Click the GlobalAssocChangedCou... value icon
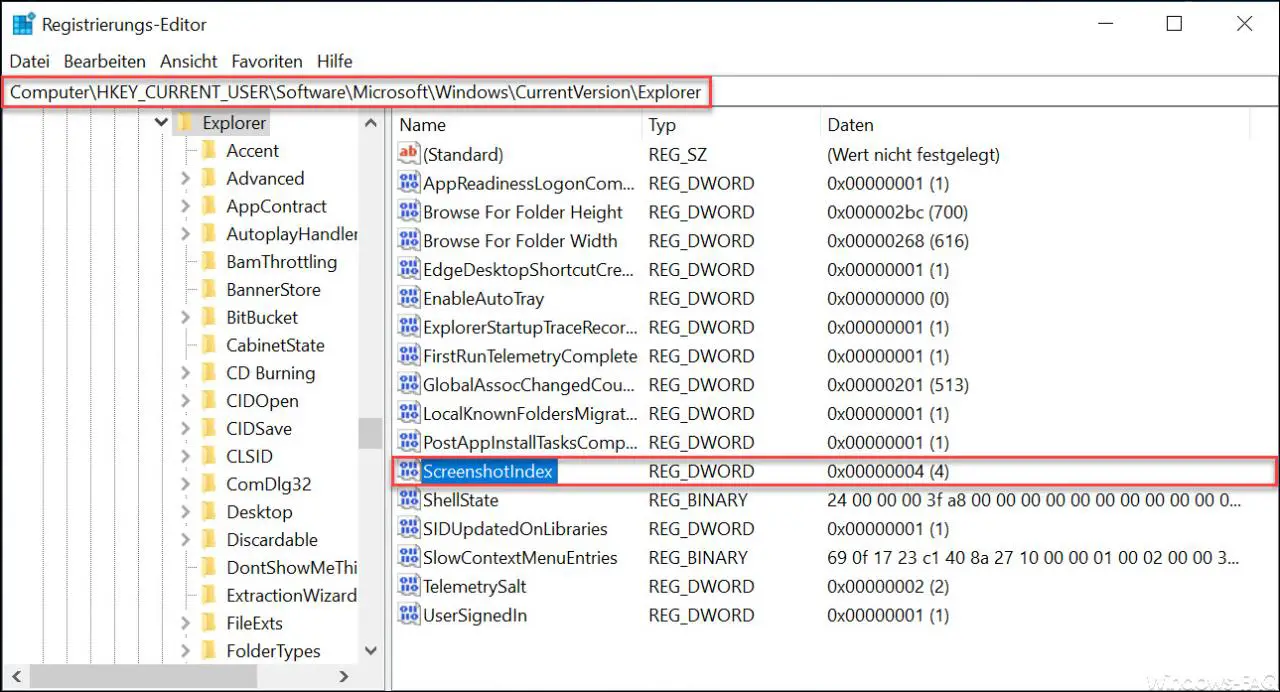Screen dimensions: 1280x692 (x=408, y=385)
